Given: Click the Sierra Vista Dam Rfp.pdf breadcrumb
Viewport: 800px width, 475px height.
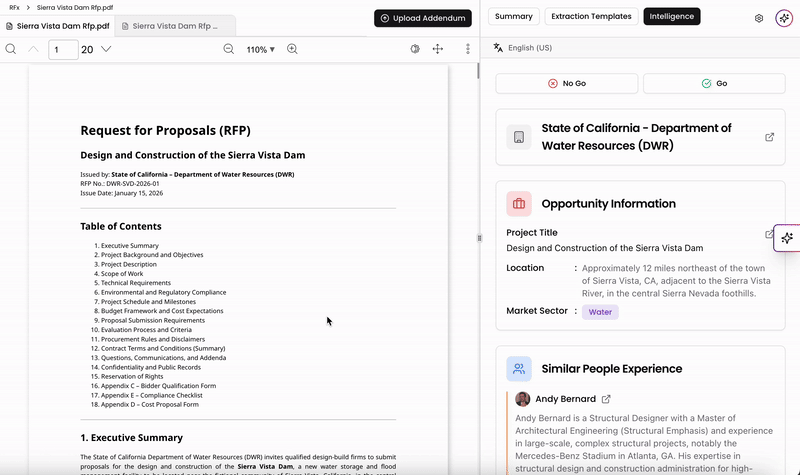Looking at the screenshot, I should coord(75,8).
